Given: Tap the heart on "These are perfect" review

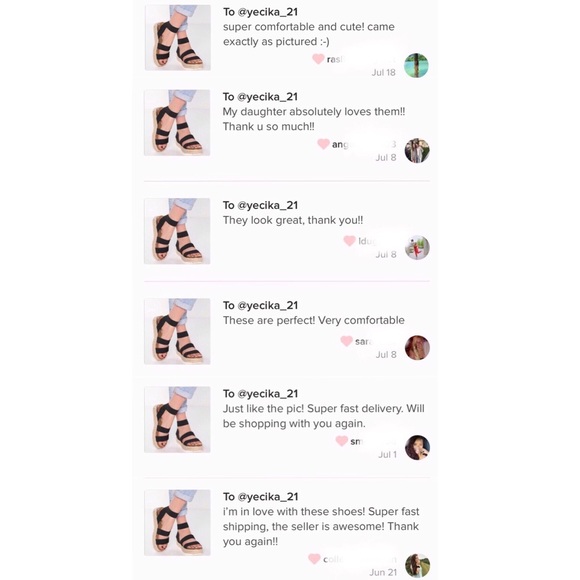Looking at the screenshot, I should [x=347, y=341].
